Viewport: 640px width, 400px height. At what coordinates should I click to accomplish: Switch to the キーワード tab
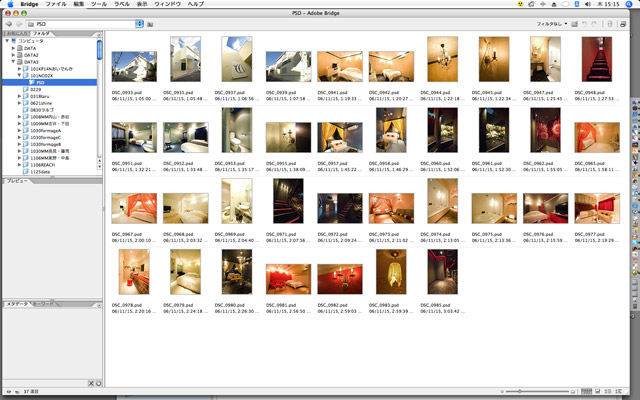coord(43,304)
